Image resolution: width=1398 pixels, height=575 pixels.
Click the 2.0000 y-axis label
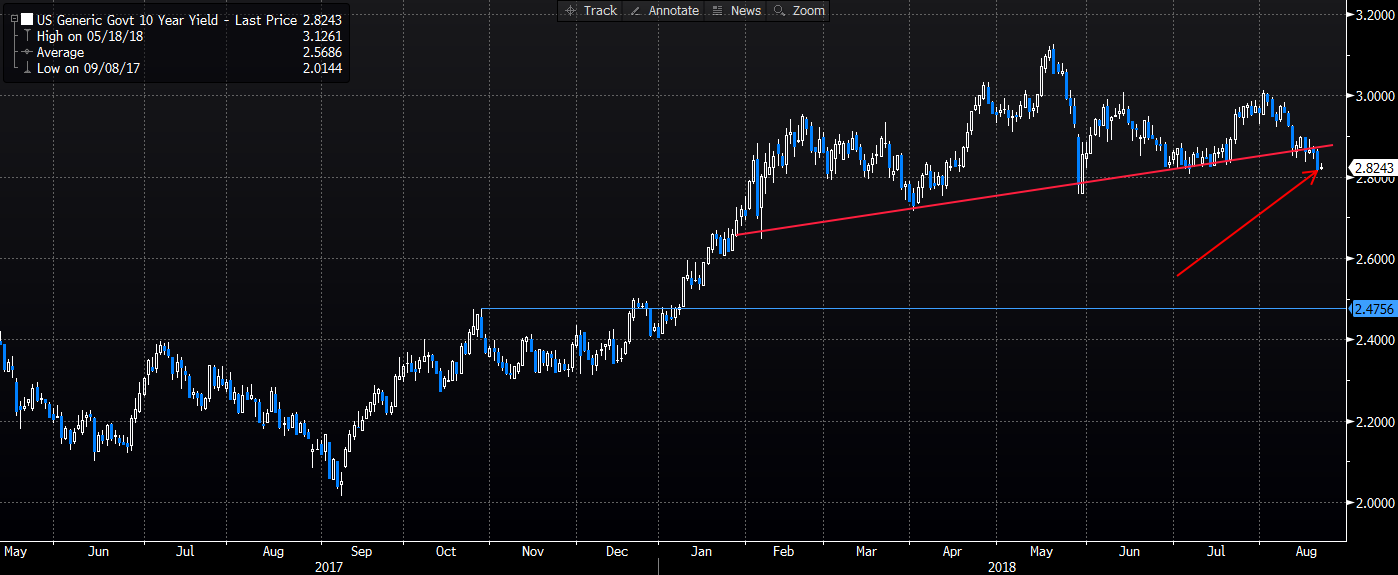tap(1376, 503)
